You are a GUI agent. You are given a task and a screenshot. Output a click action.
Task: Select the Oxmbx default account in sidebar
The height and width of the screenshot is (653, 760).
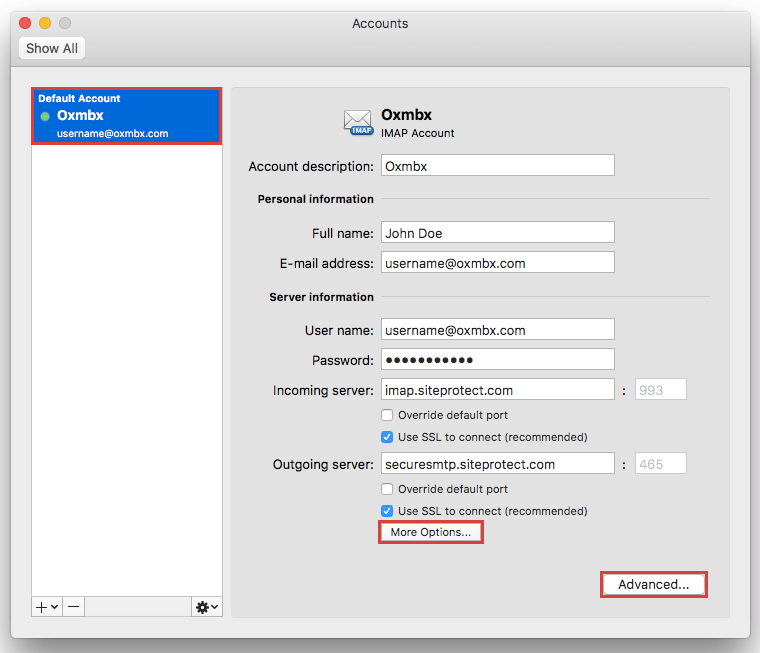126,116
